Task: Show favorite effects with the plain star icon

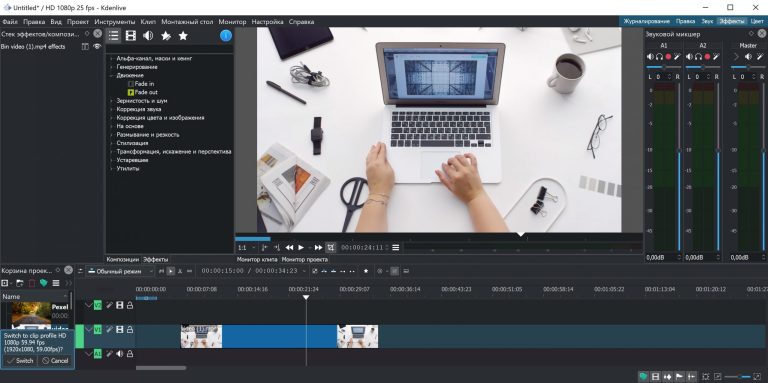Action: 183,35
